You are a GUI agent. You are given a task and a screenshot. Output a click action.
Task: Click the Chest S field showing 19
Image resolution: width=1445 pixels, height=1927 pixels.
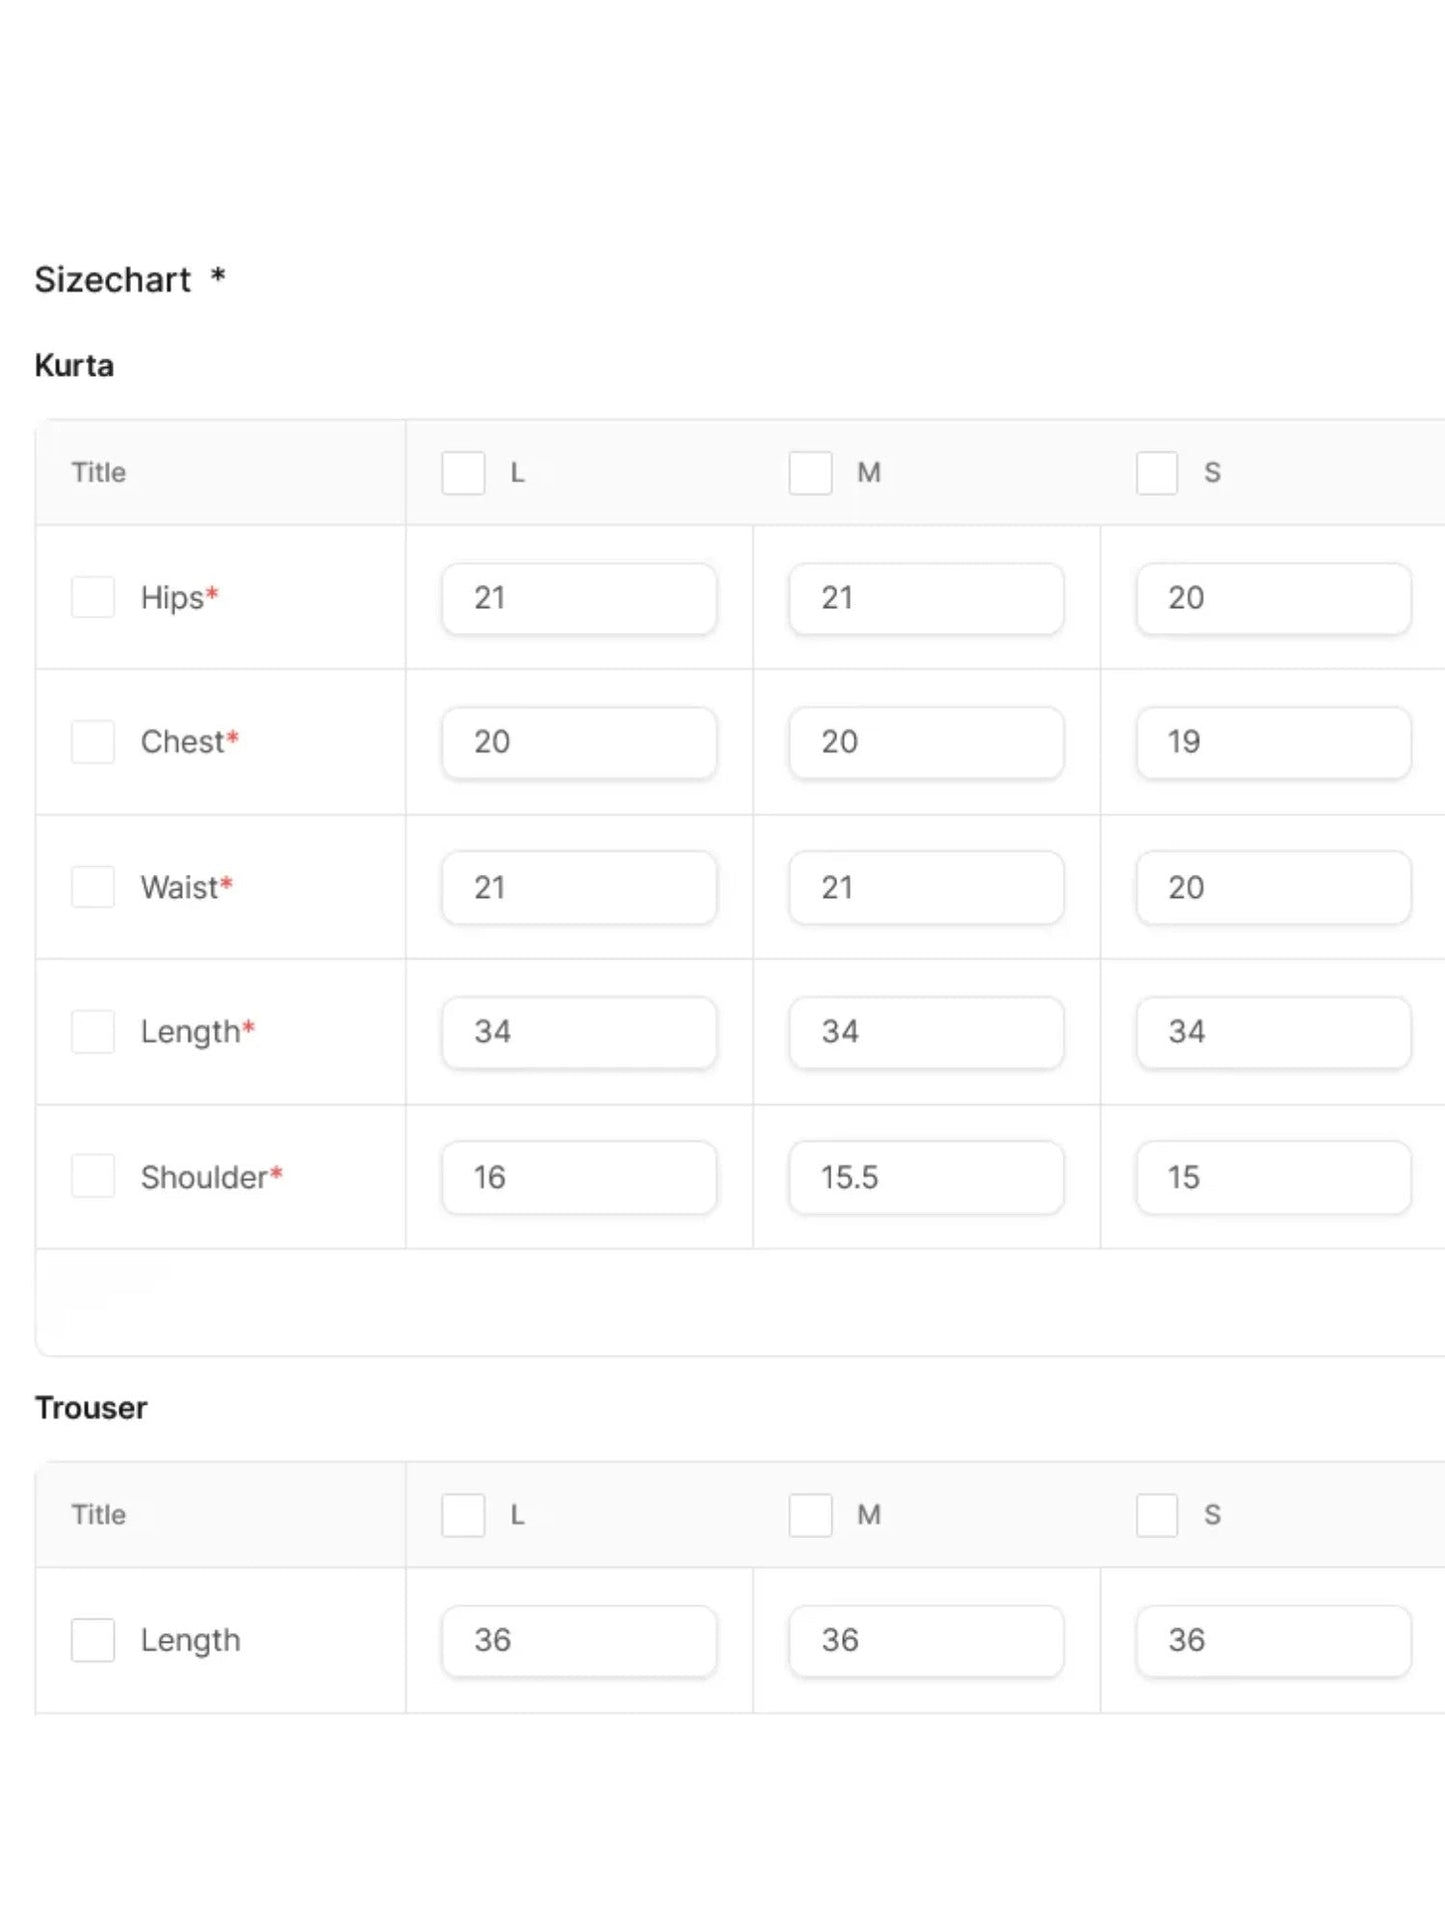[1273, 742]
